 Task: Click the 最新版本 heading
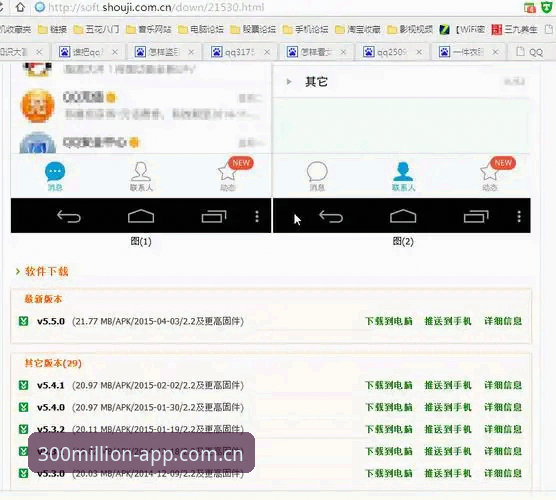(x=43, y=299)
